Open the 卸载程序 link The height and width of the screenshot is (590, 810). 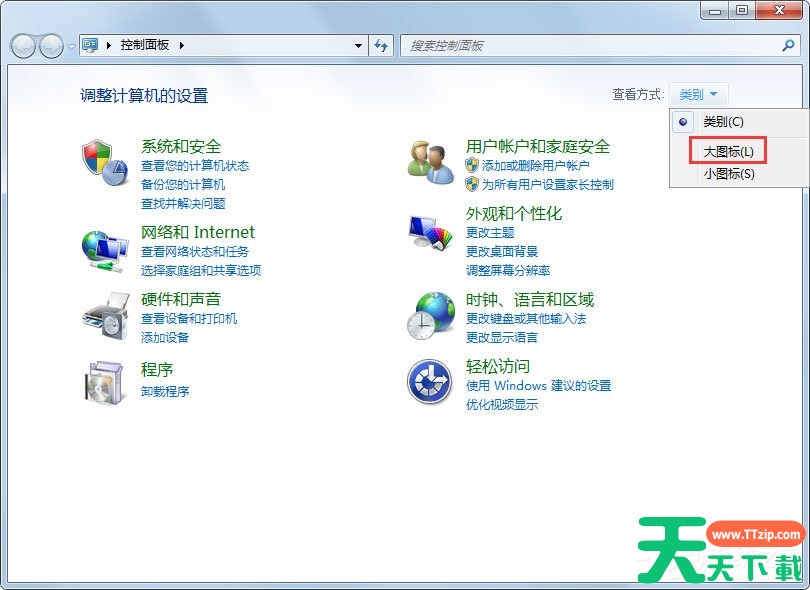point(165,391)
